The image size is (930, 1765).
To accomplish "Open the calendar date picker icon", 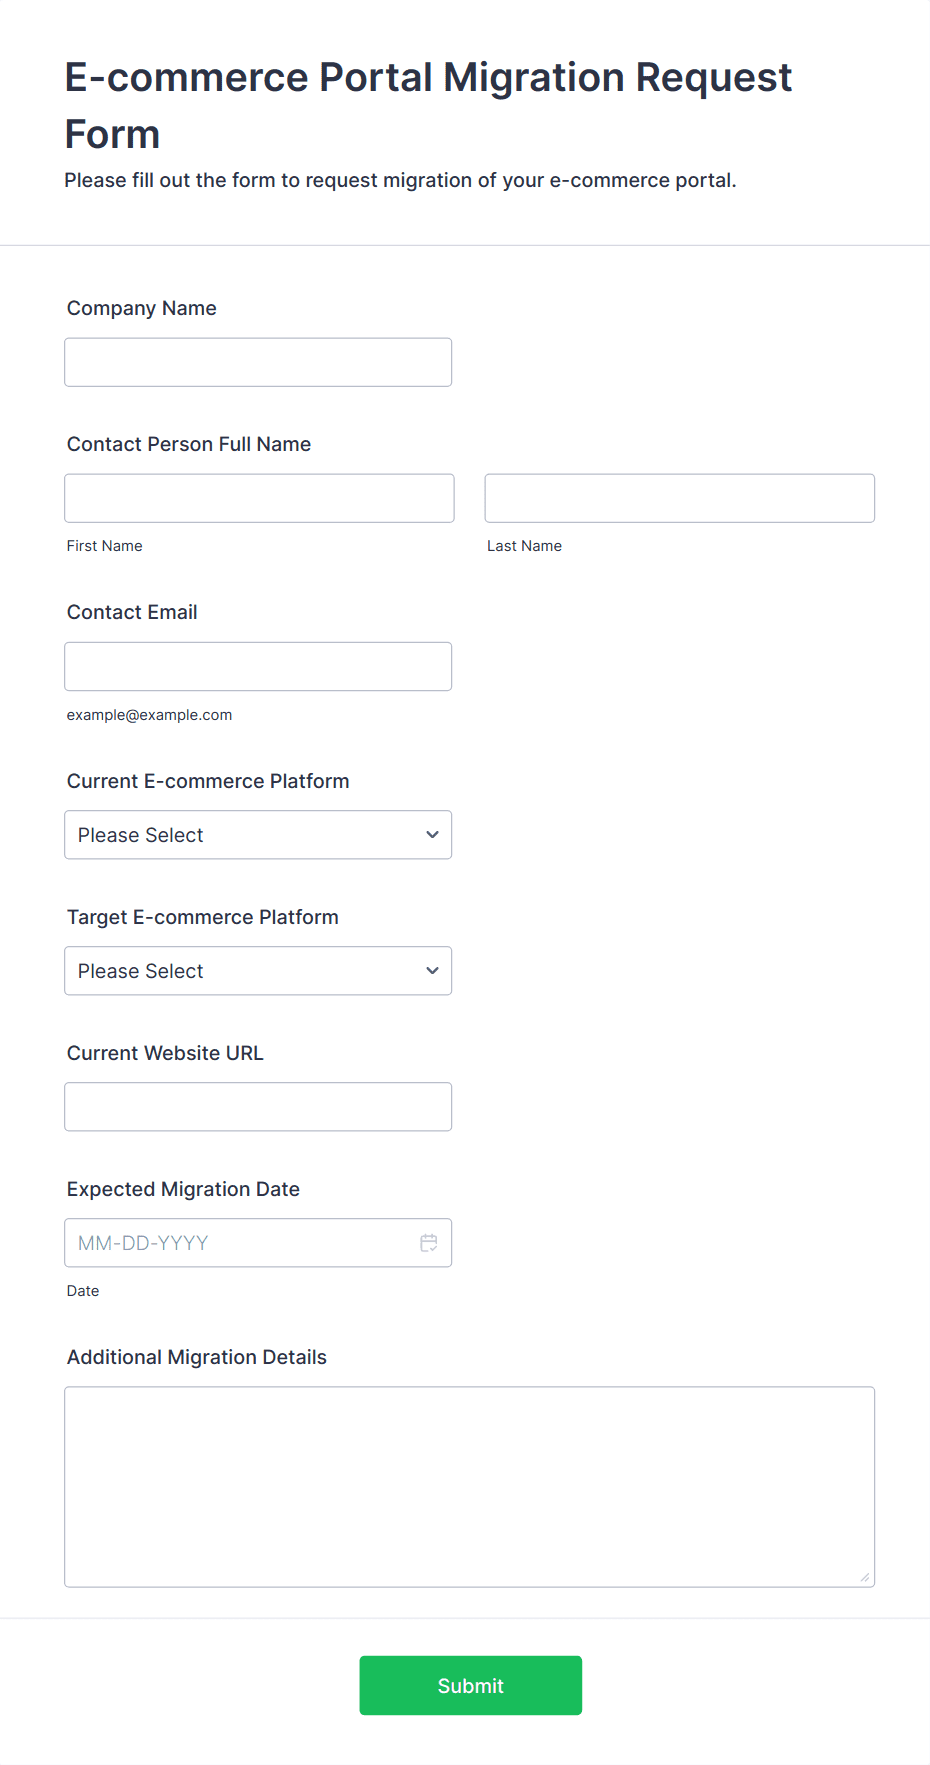I will click(x=429, y=1243).
